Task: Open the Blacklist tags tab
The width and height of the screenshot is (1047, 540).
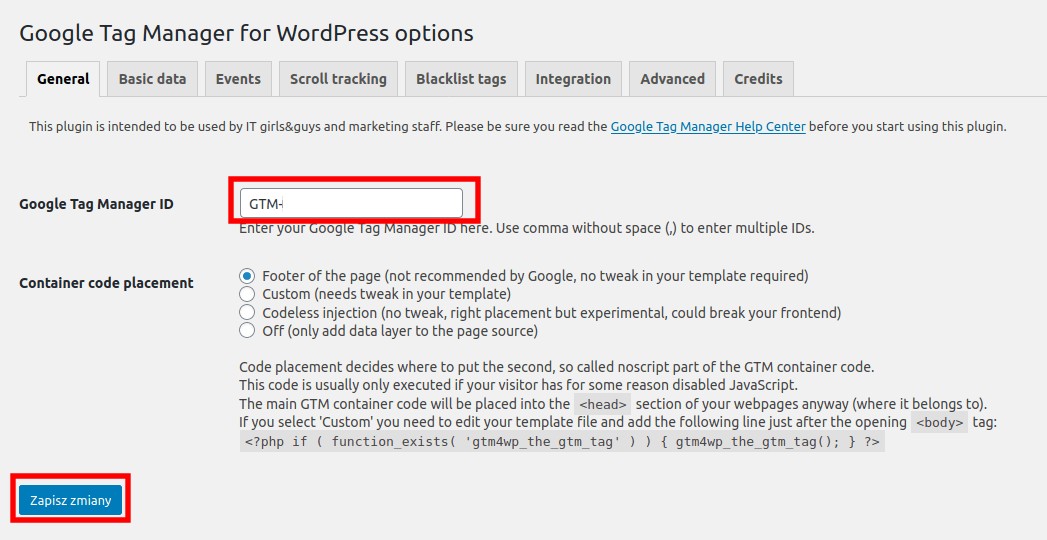Action: coord(461,79)
